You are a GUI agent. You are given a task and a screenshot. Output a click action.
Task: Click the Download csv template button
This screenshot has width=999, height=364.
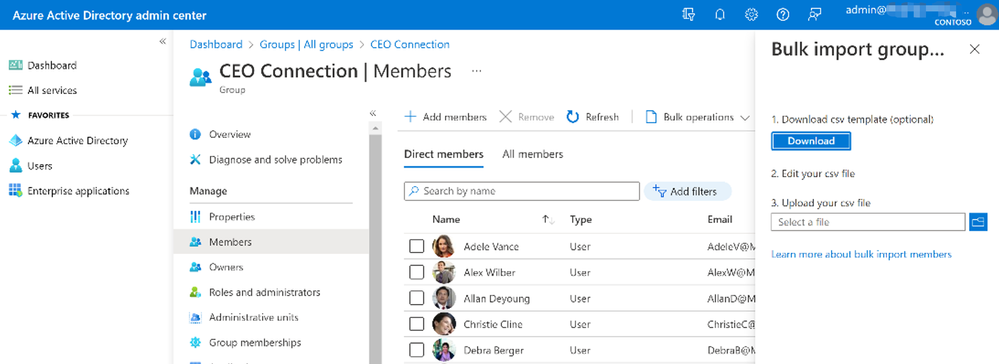pyautogui.click(x=811, y=141)
